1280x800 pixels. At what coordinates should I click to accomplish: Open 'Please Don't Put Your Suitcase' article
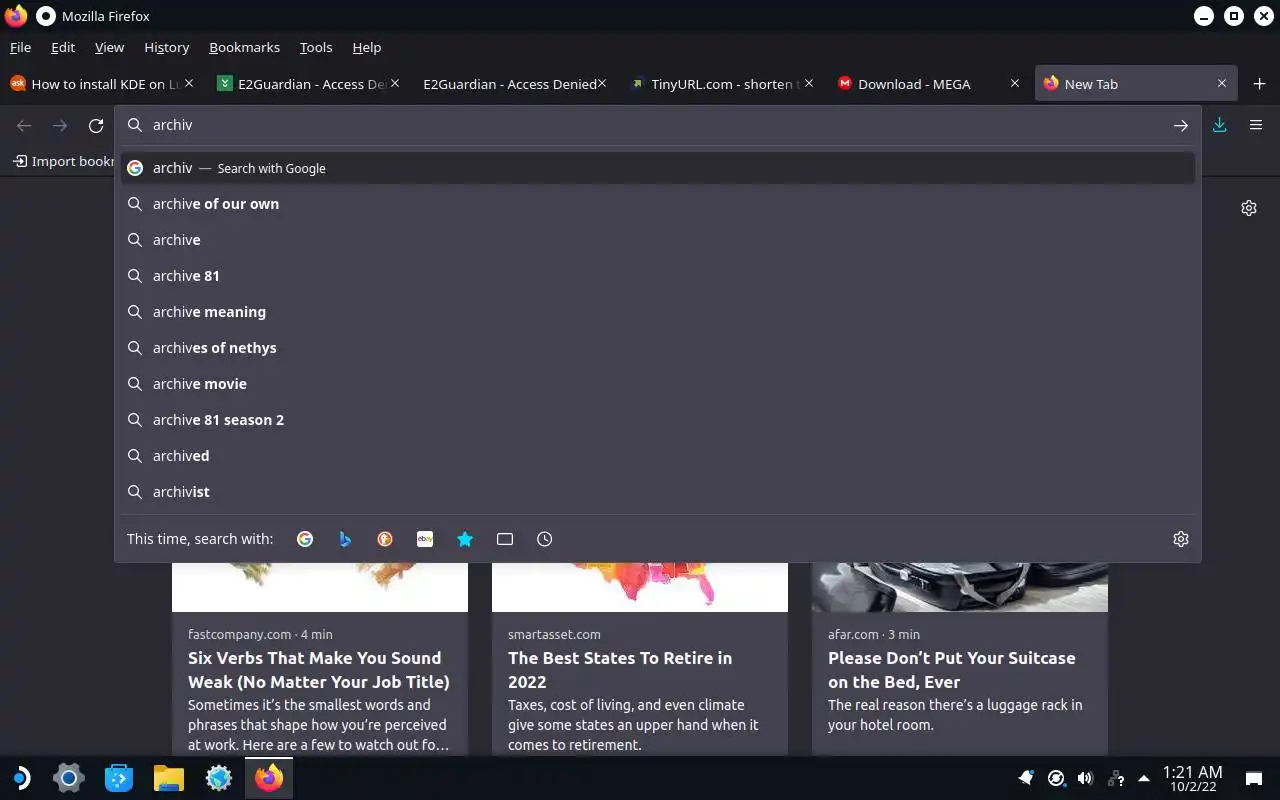(x=952, y=670)
